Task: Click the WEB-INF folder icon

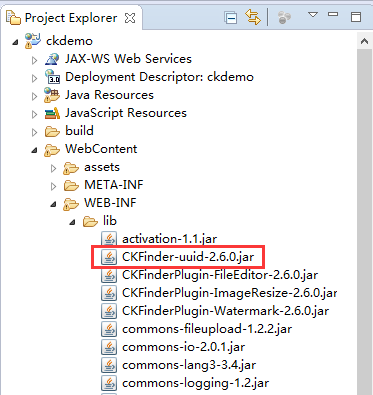Action: (71, 204)
